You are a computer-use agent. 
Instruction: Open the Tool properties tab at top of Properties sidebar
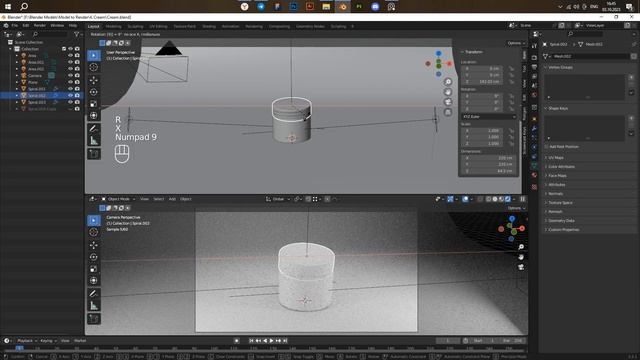[534, 46]
